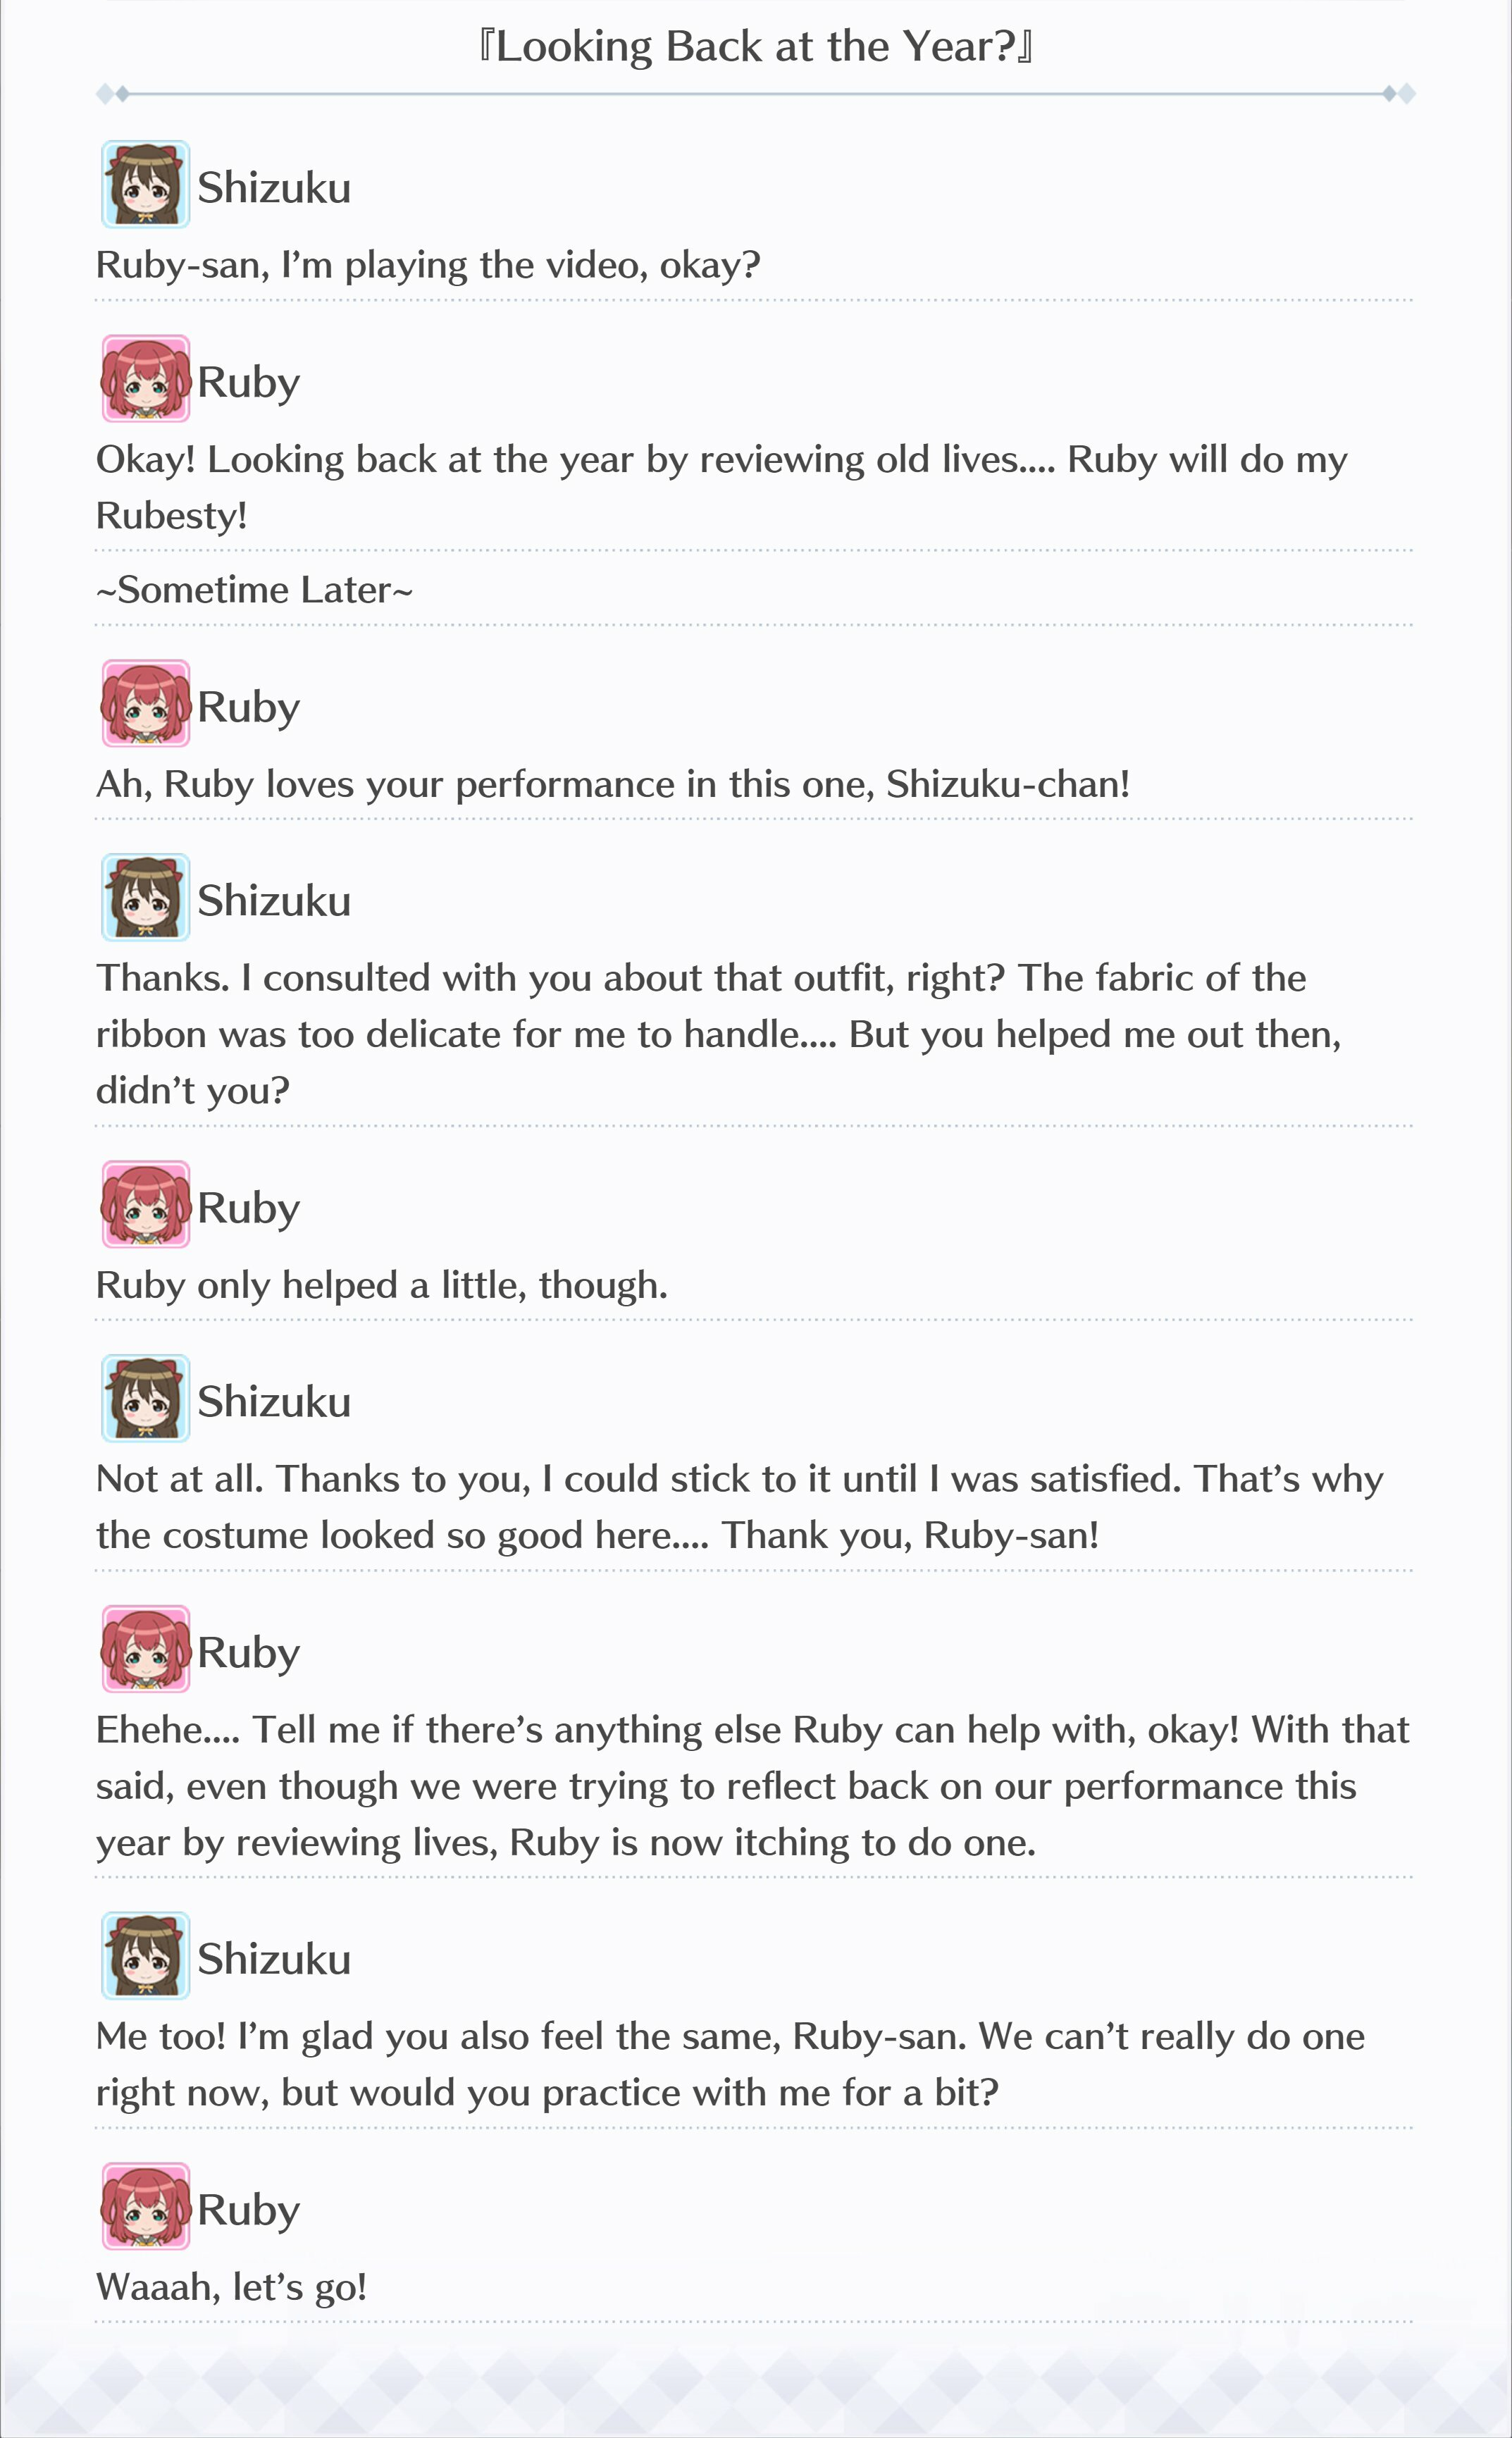Tap Shizuku's avatar above 'consulted with you'
Viewport: 1512px width, 2438px height.
coord(146,898)
